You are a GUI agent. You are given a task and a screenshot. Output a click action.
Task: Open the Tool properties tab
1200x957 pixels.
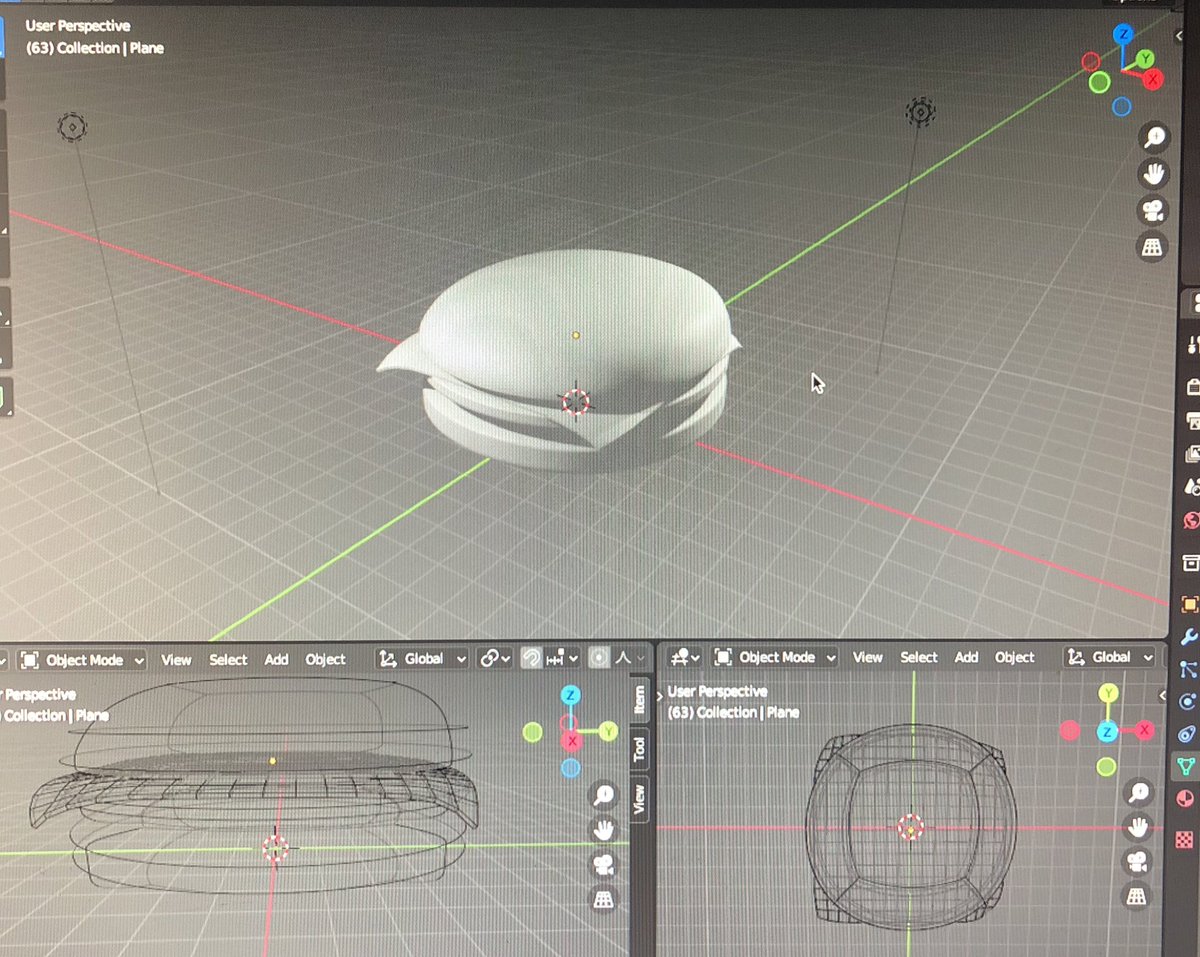(x=1191, y=346)
